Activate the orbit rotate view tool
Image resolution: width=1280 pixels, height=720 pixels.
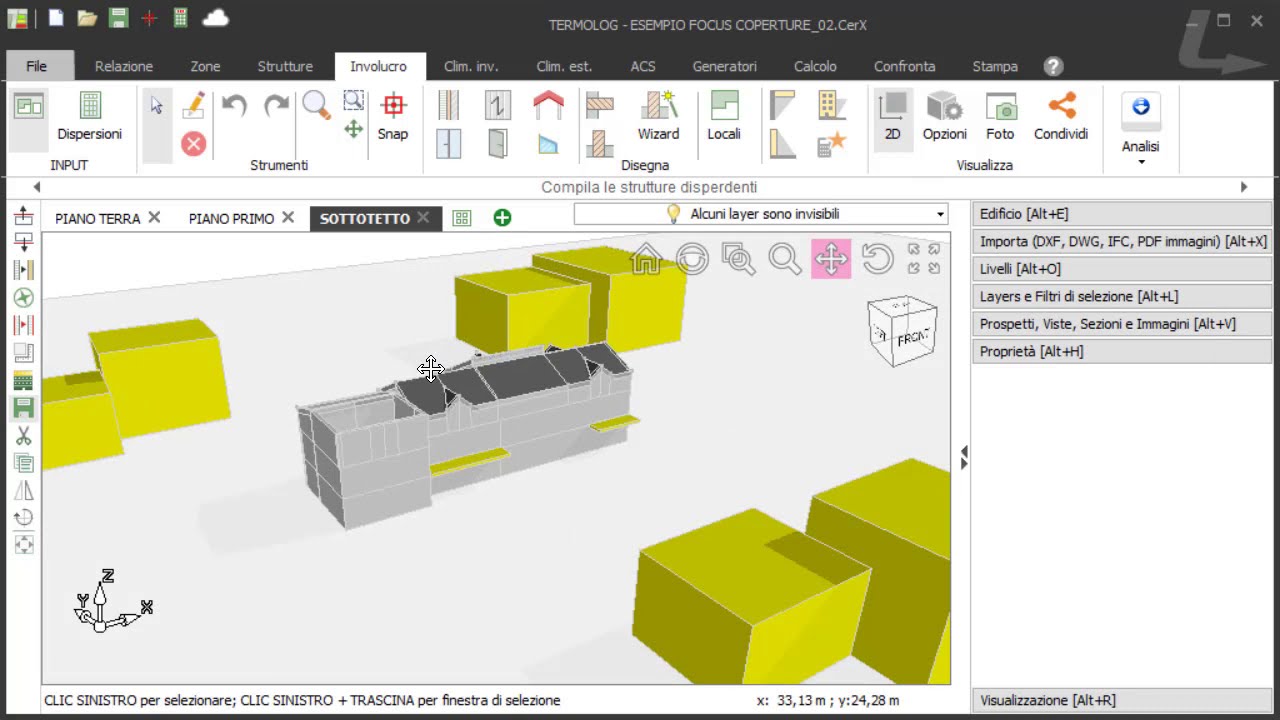click(692, 259)
